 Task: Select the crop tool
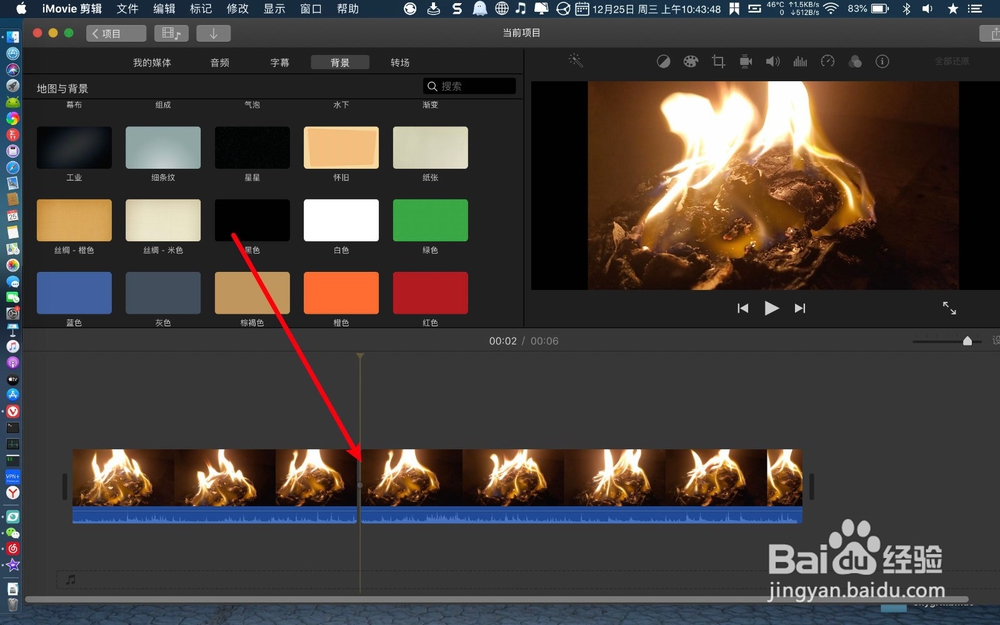pos(718,62)
